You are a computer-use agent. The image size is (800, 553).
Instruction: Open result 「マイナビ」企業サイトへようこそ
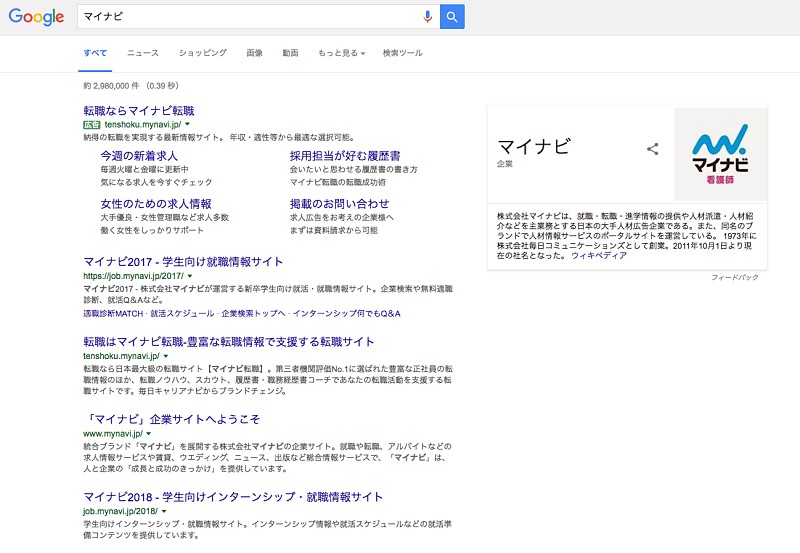point(172,419)
